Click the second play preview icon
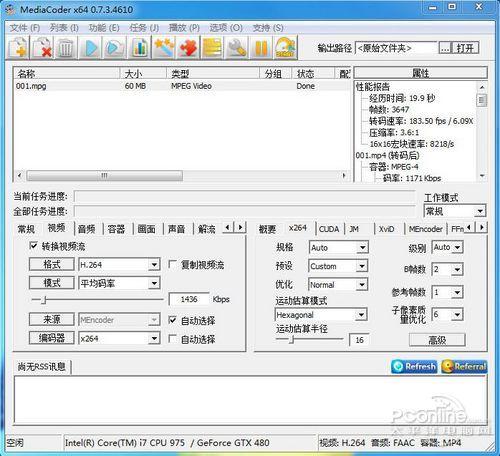 (x=115, y=48)
